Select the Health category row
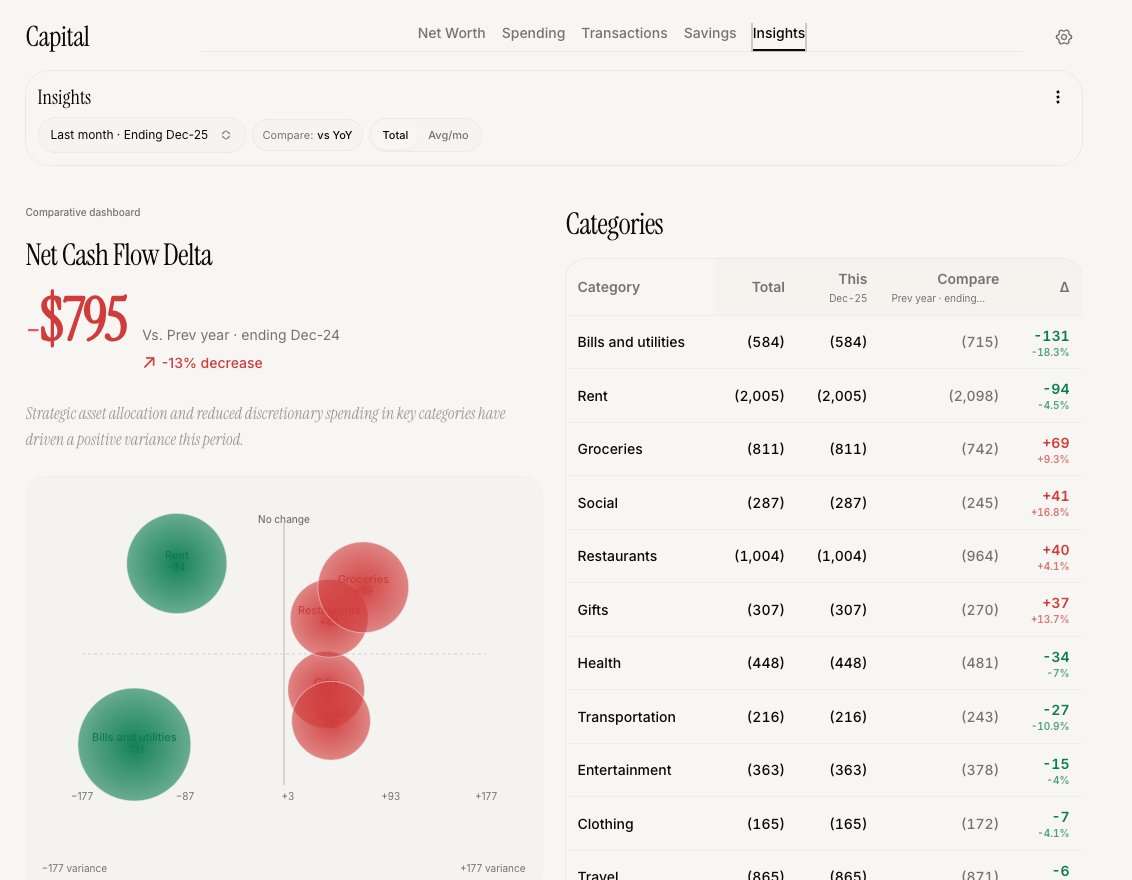 pyautogui.click(x=824, y=663)
